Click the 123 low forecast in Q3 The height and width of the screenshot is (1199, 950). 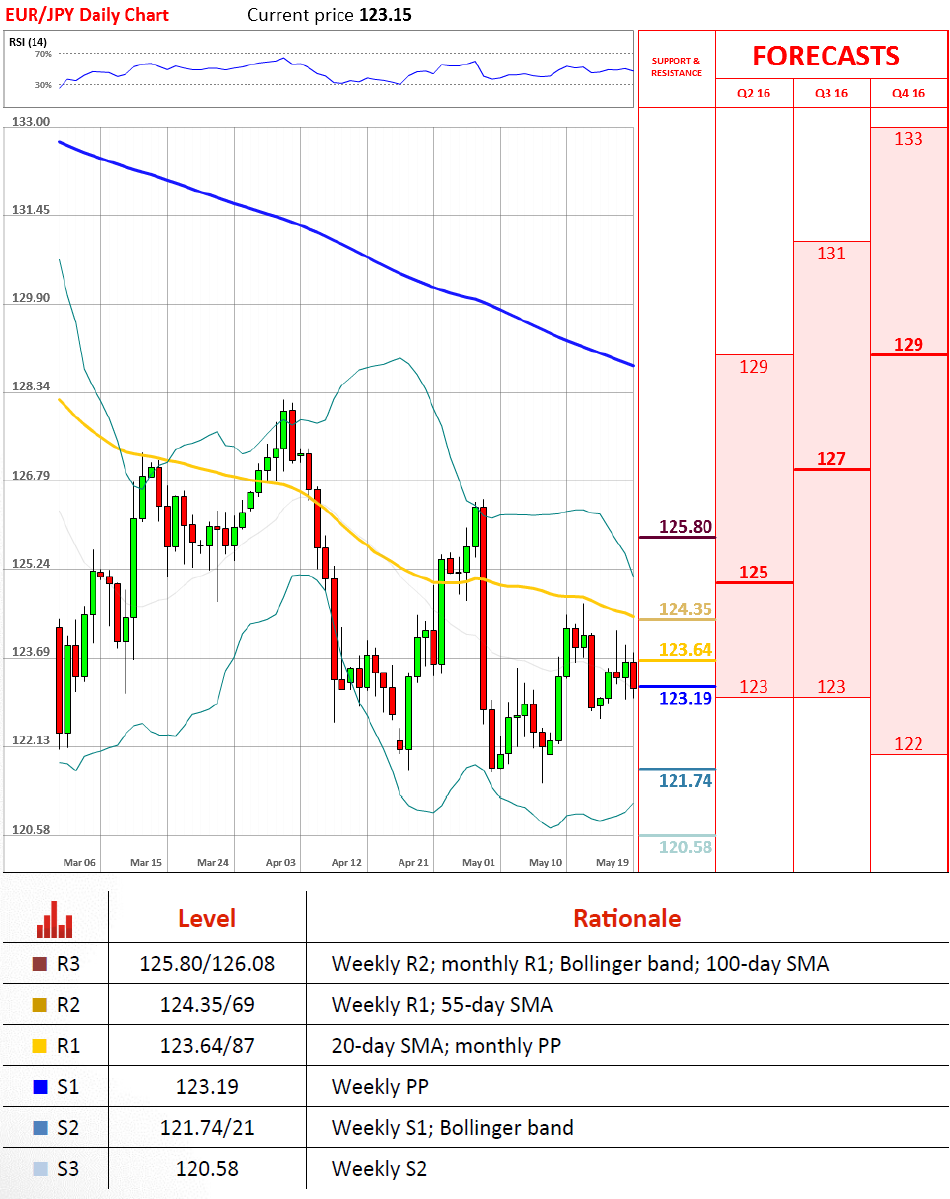(x=831, y=687)
